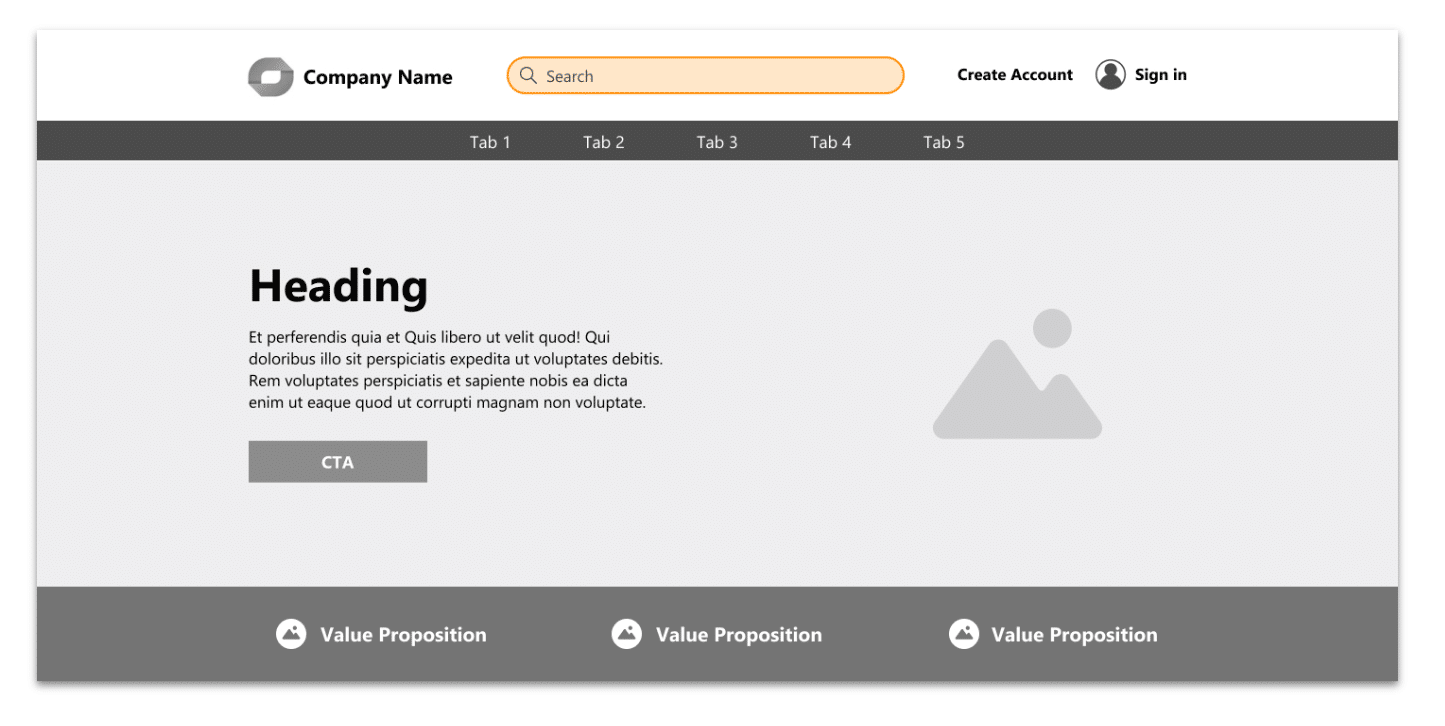Click the left Value Proposition label
This screenshot has width=1445, height=726.
click(x=403, y=635)
